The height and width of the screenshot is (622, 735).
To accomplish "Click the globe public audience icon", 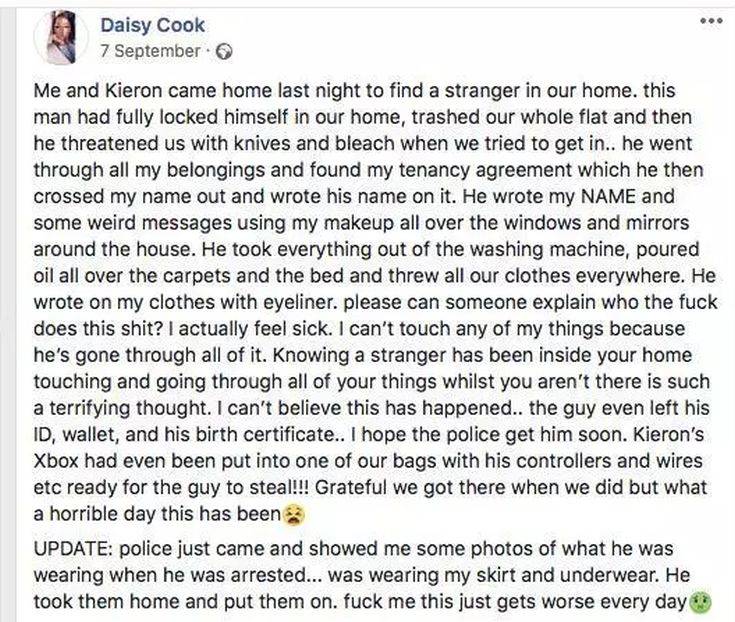I will [224, 50].
